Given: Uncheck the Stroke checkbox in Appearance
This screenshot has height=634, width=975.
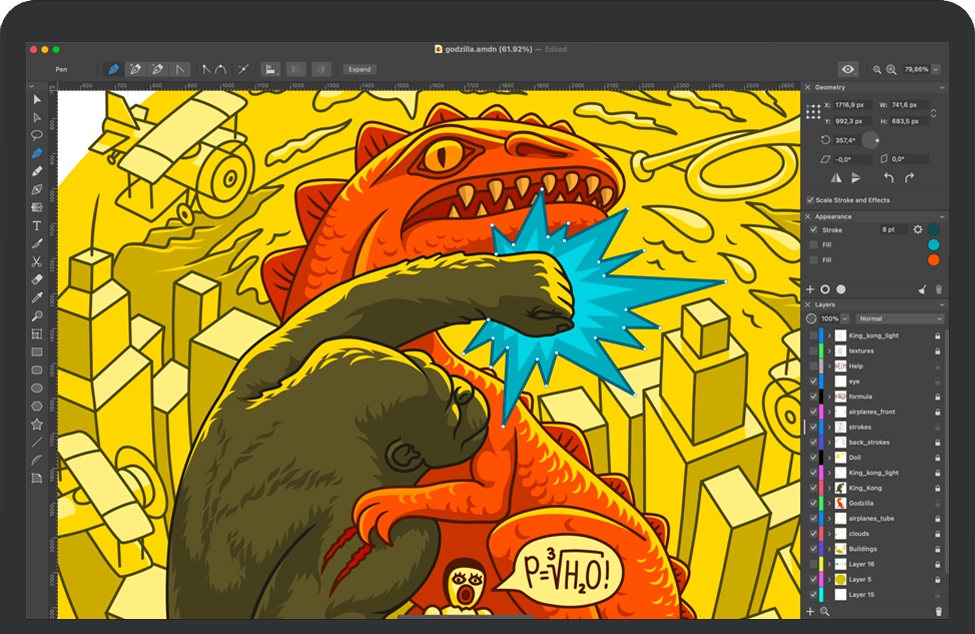Looking at the screenshot, I should pos(812,230).
